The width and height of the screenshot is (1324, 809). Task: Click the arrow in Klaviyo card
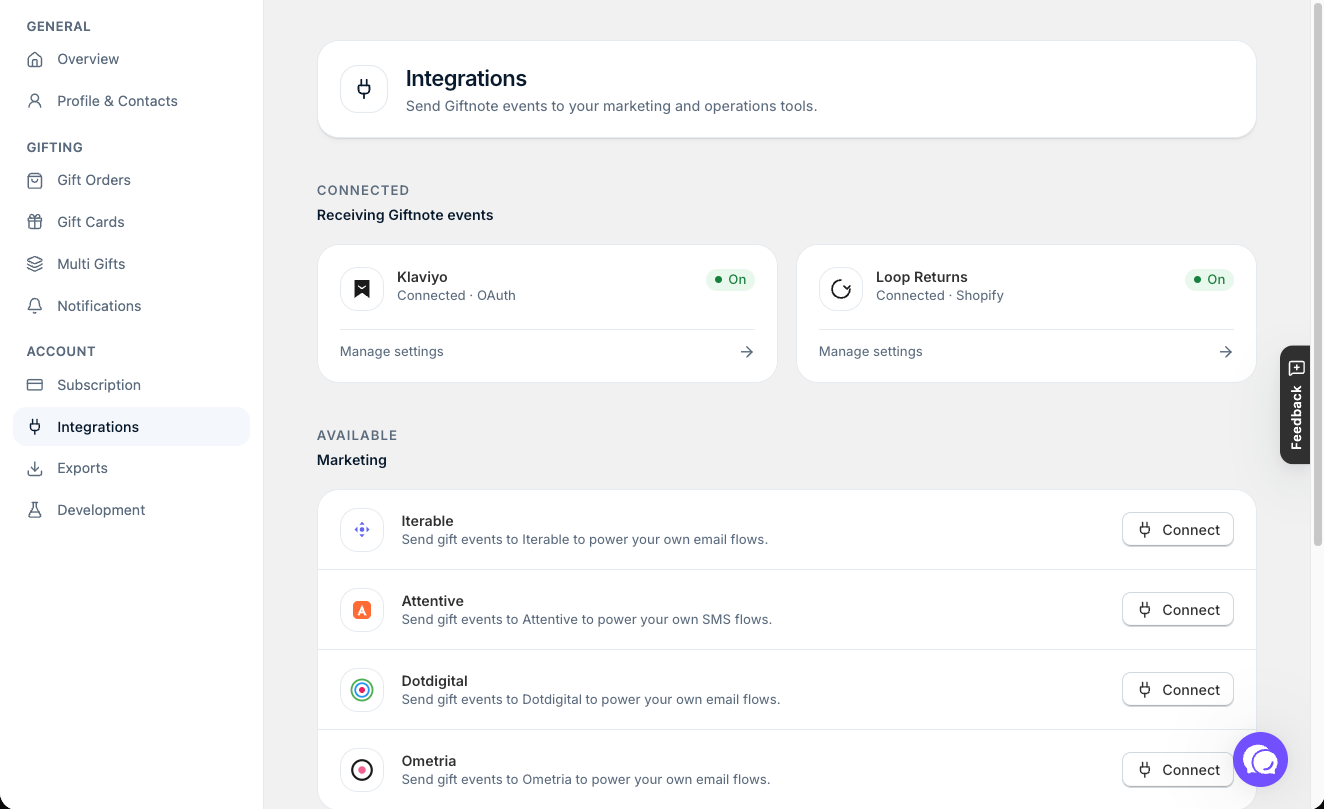pos(747,352)
